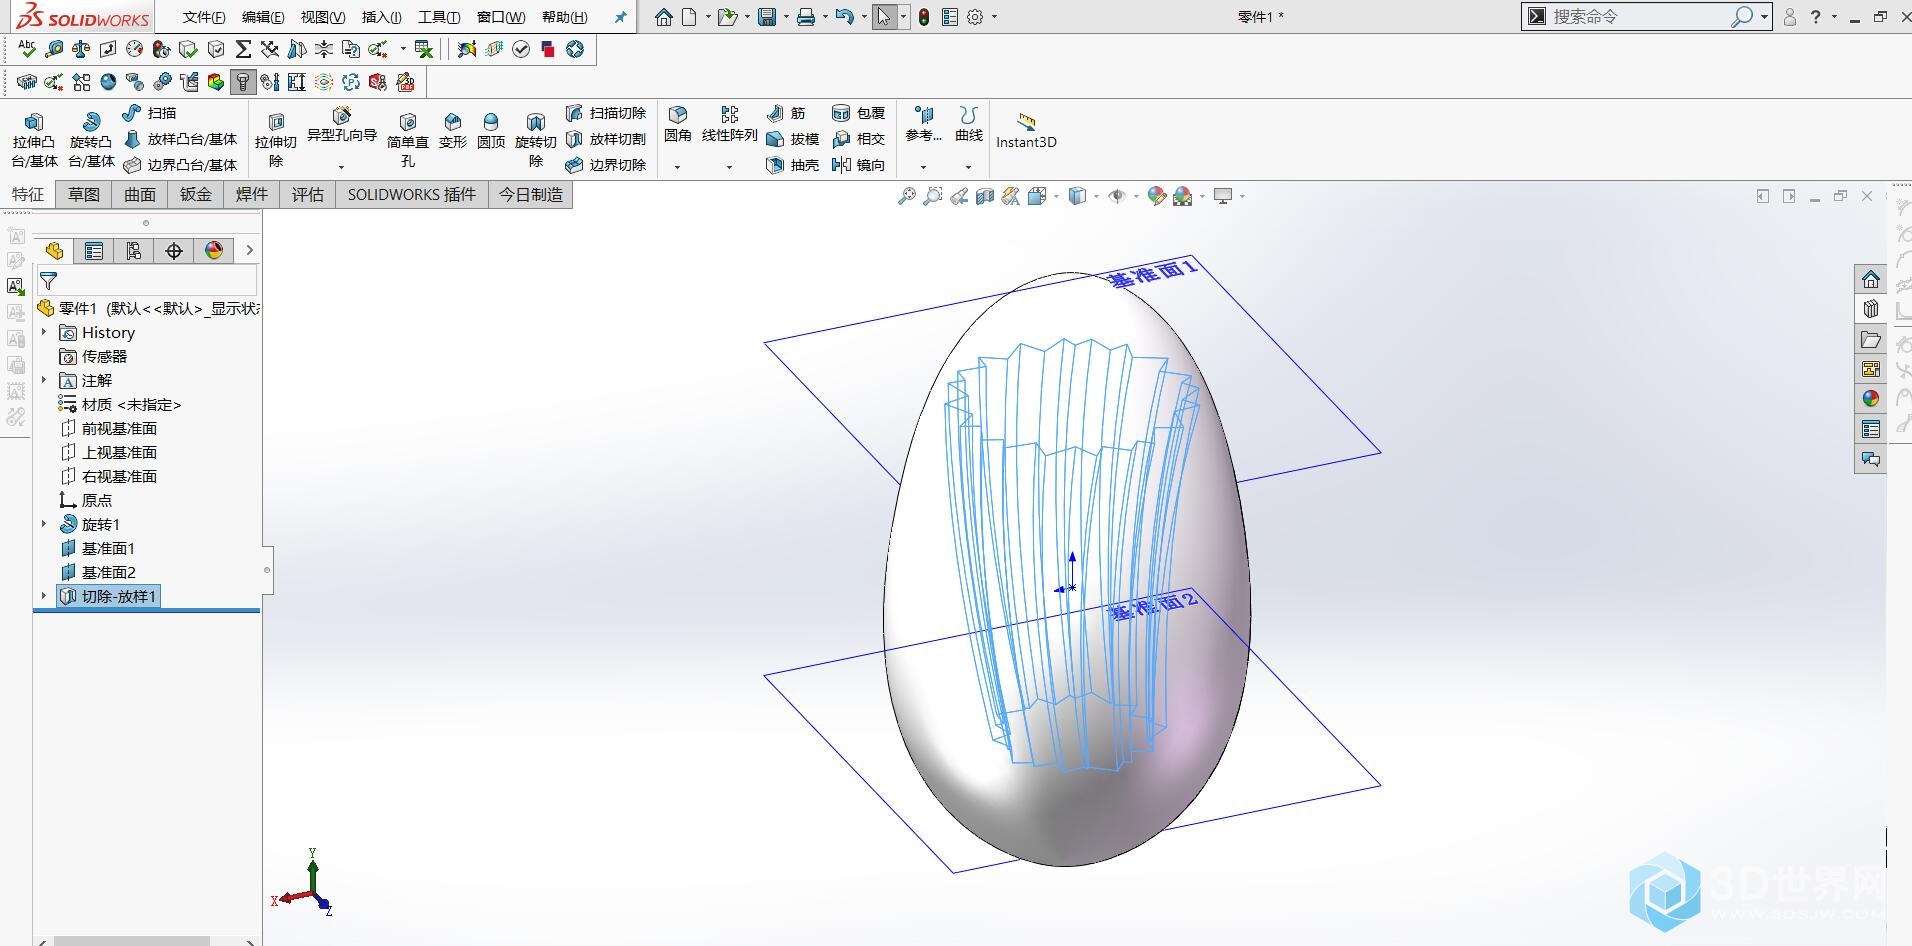The width and height of the screenshot is (1912, 946).
Task: Click the Sigma equations icon
Action: [243, 49]
